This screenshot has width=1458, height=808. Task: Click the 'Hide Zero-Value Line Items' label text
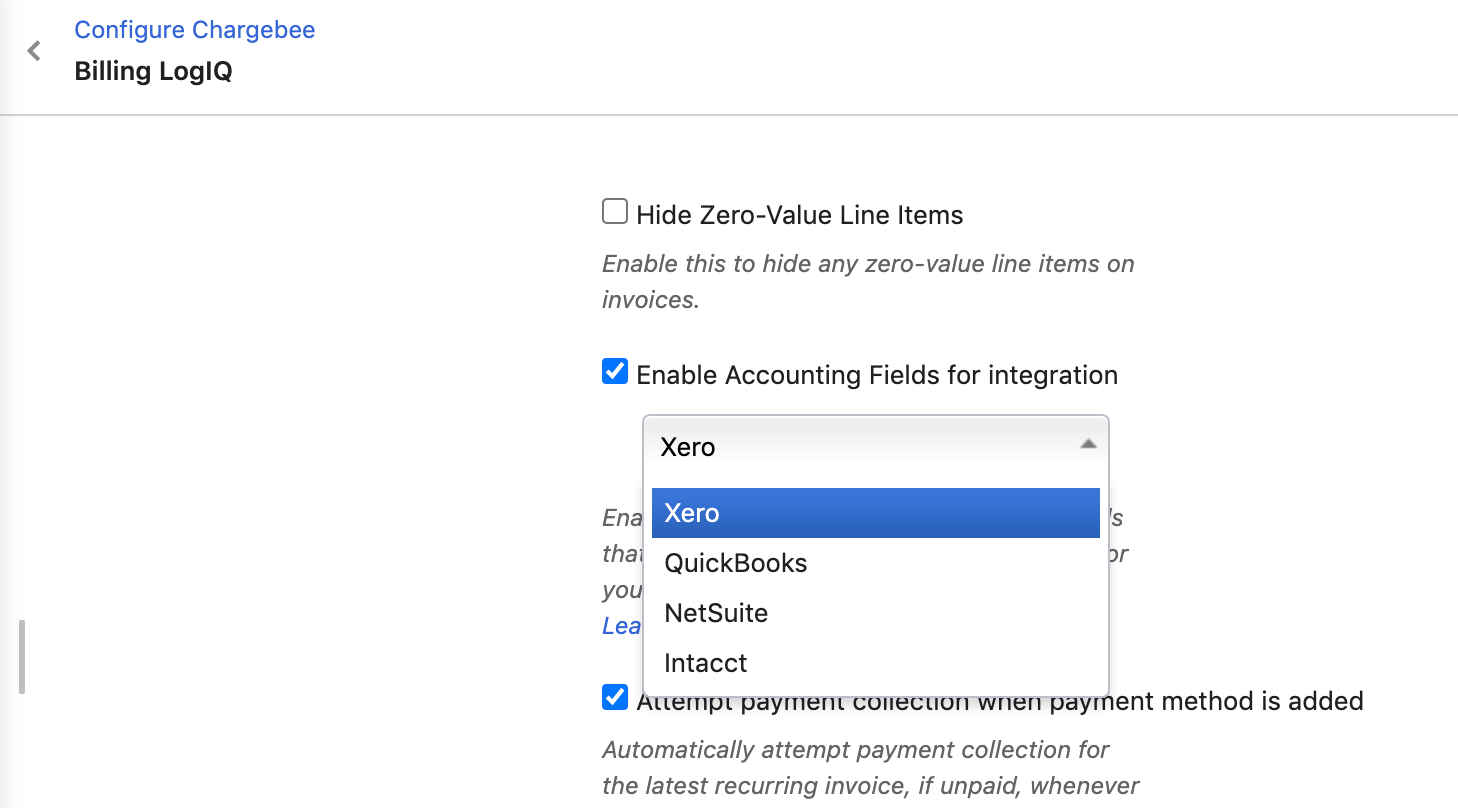pyautogui.click(x=799, y=215)
